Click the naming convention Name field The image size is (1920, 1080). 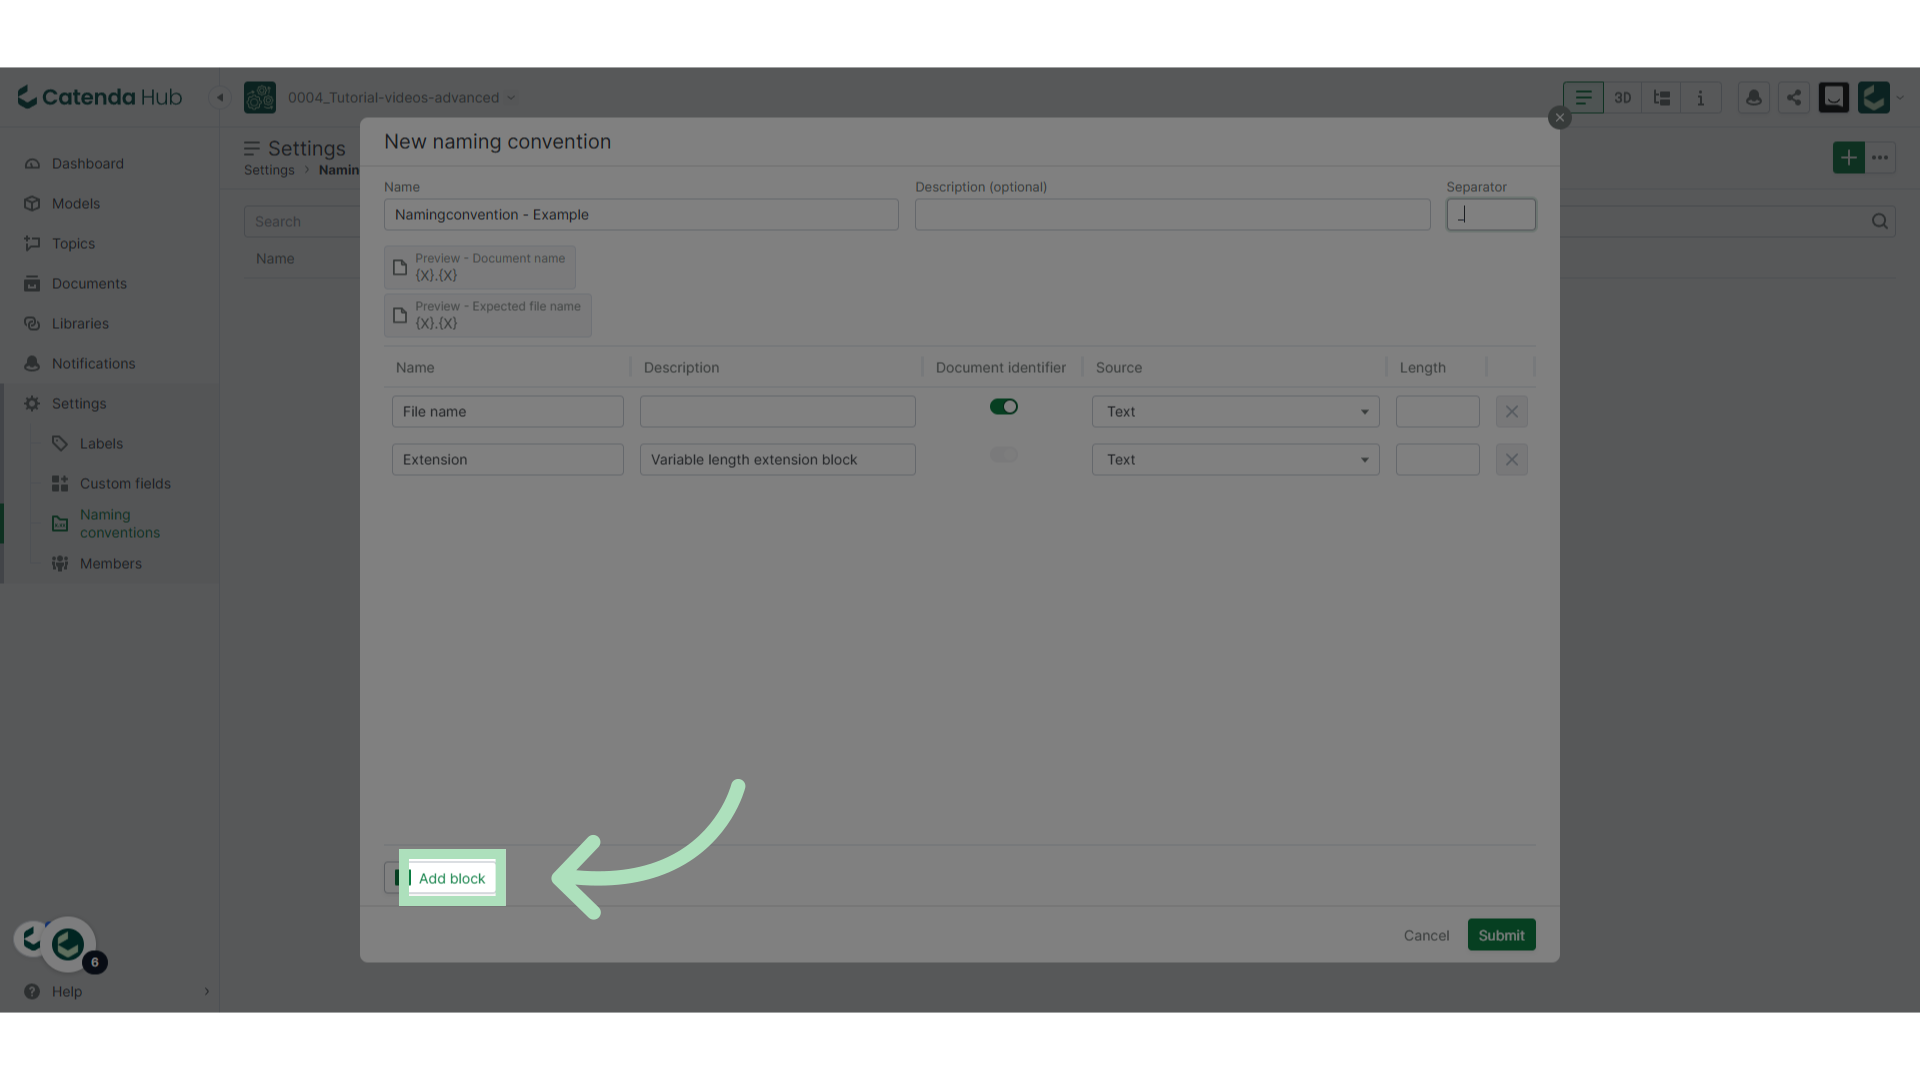[641, 214]
